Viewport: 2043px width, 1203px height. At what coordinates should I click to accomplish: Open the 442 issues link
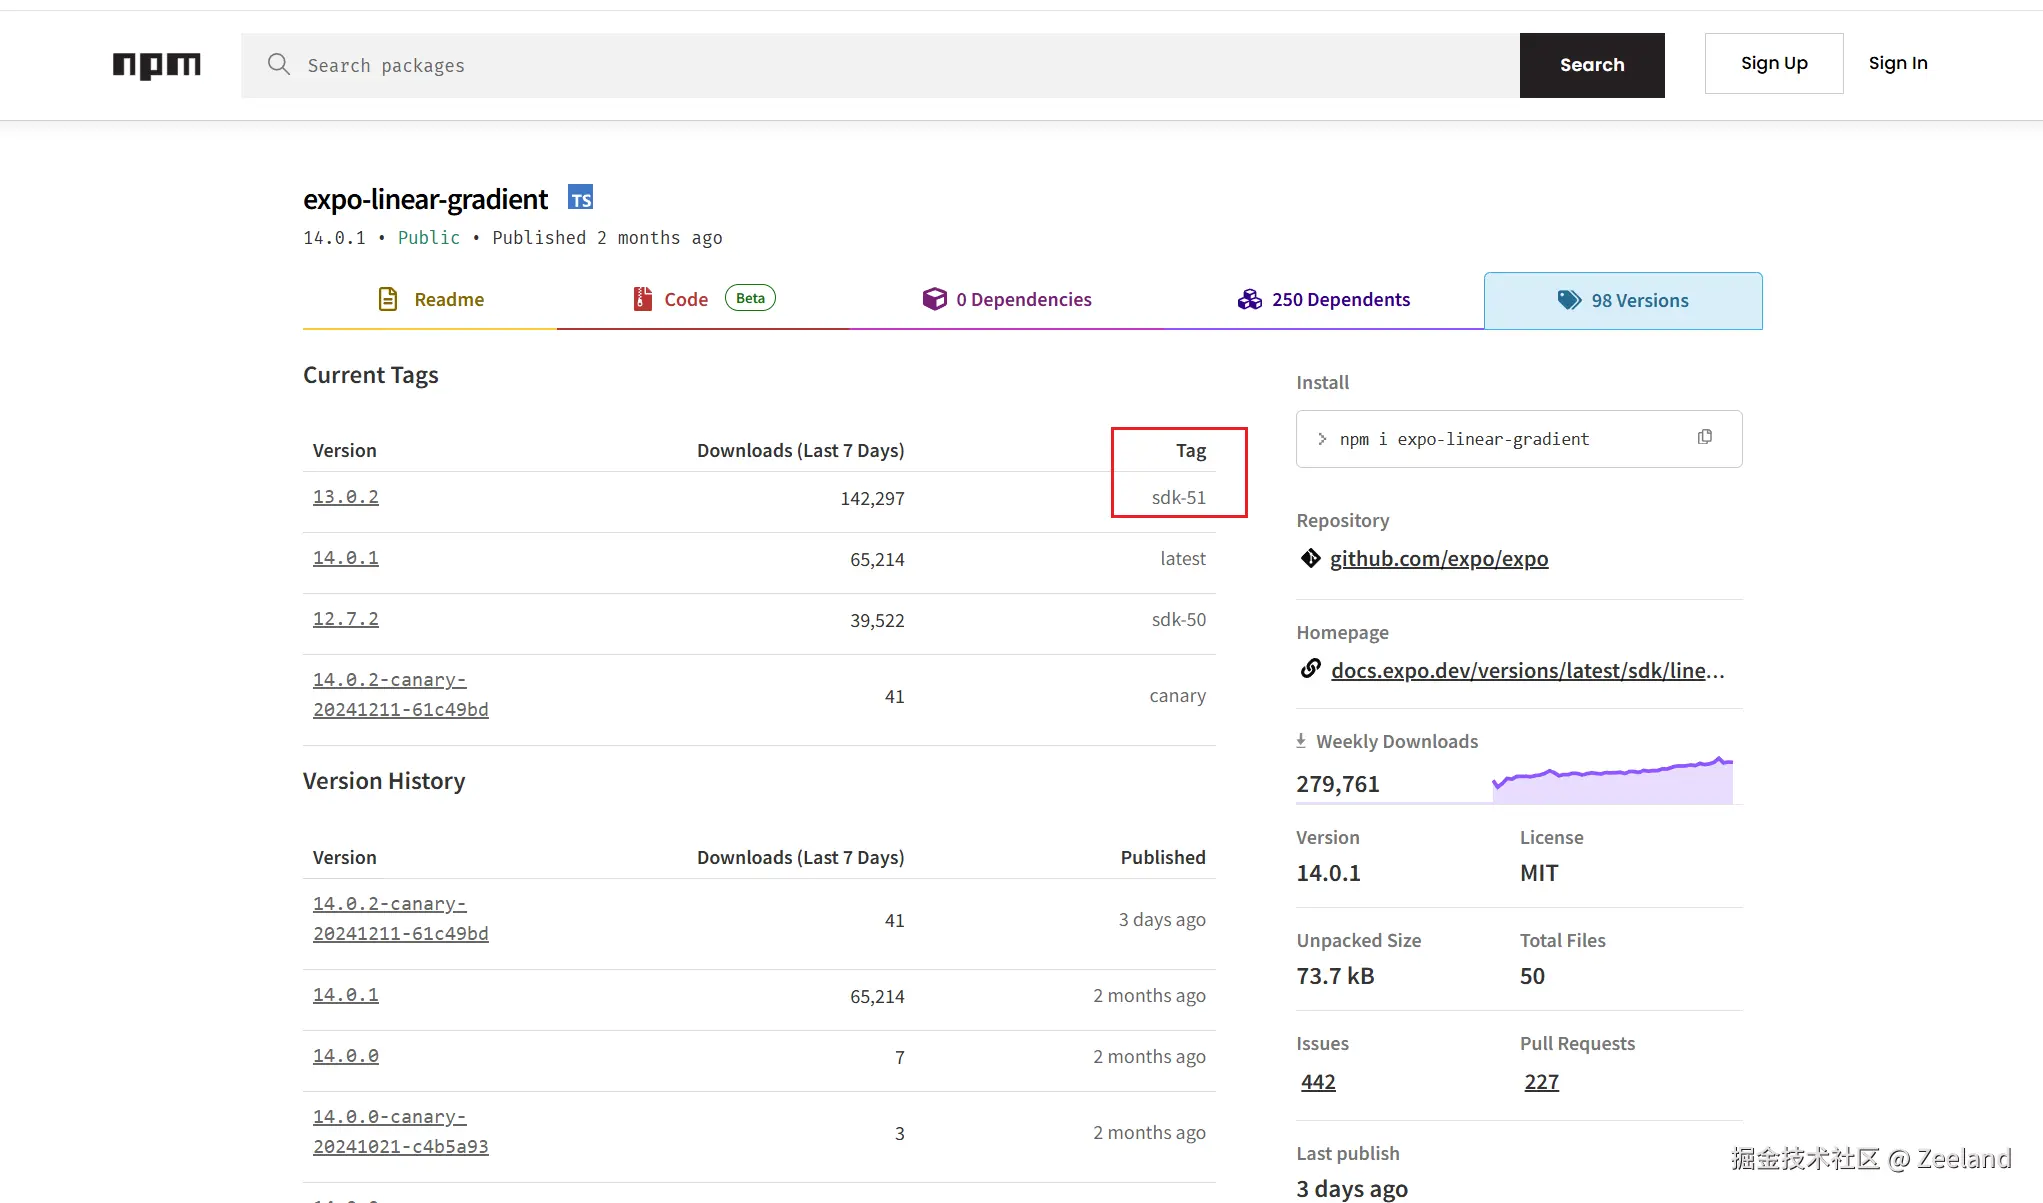pyautogui.click(x=1317, y=1082)
